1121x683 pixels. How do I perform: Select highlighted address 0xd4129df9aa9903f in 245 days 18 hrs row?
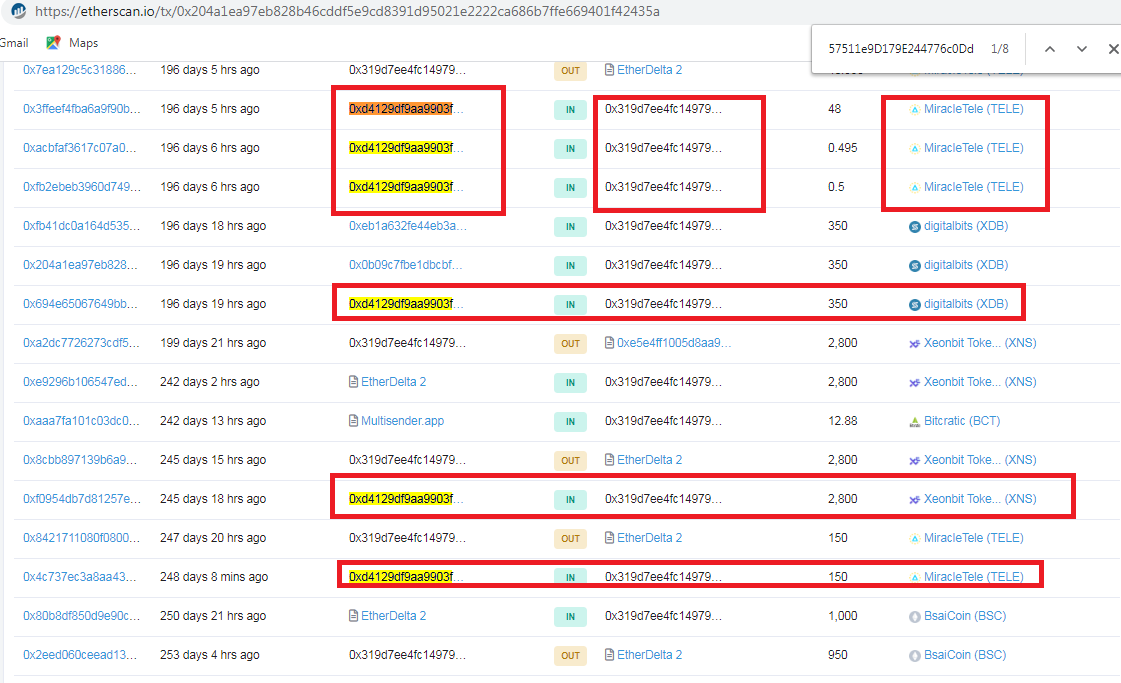[400, 498]
